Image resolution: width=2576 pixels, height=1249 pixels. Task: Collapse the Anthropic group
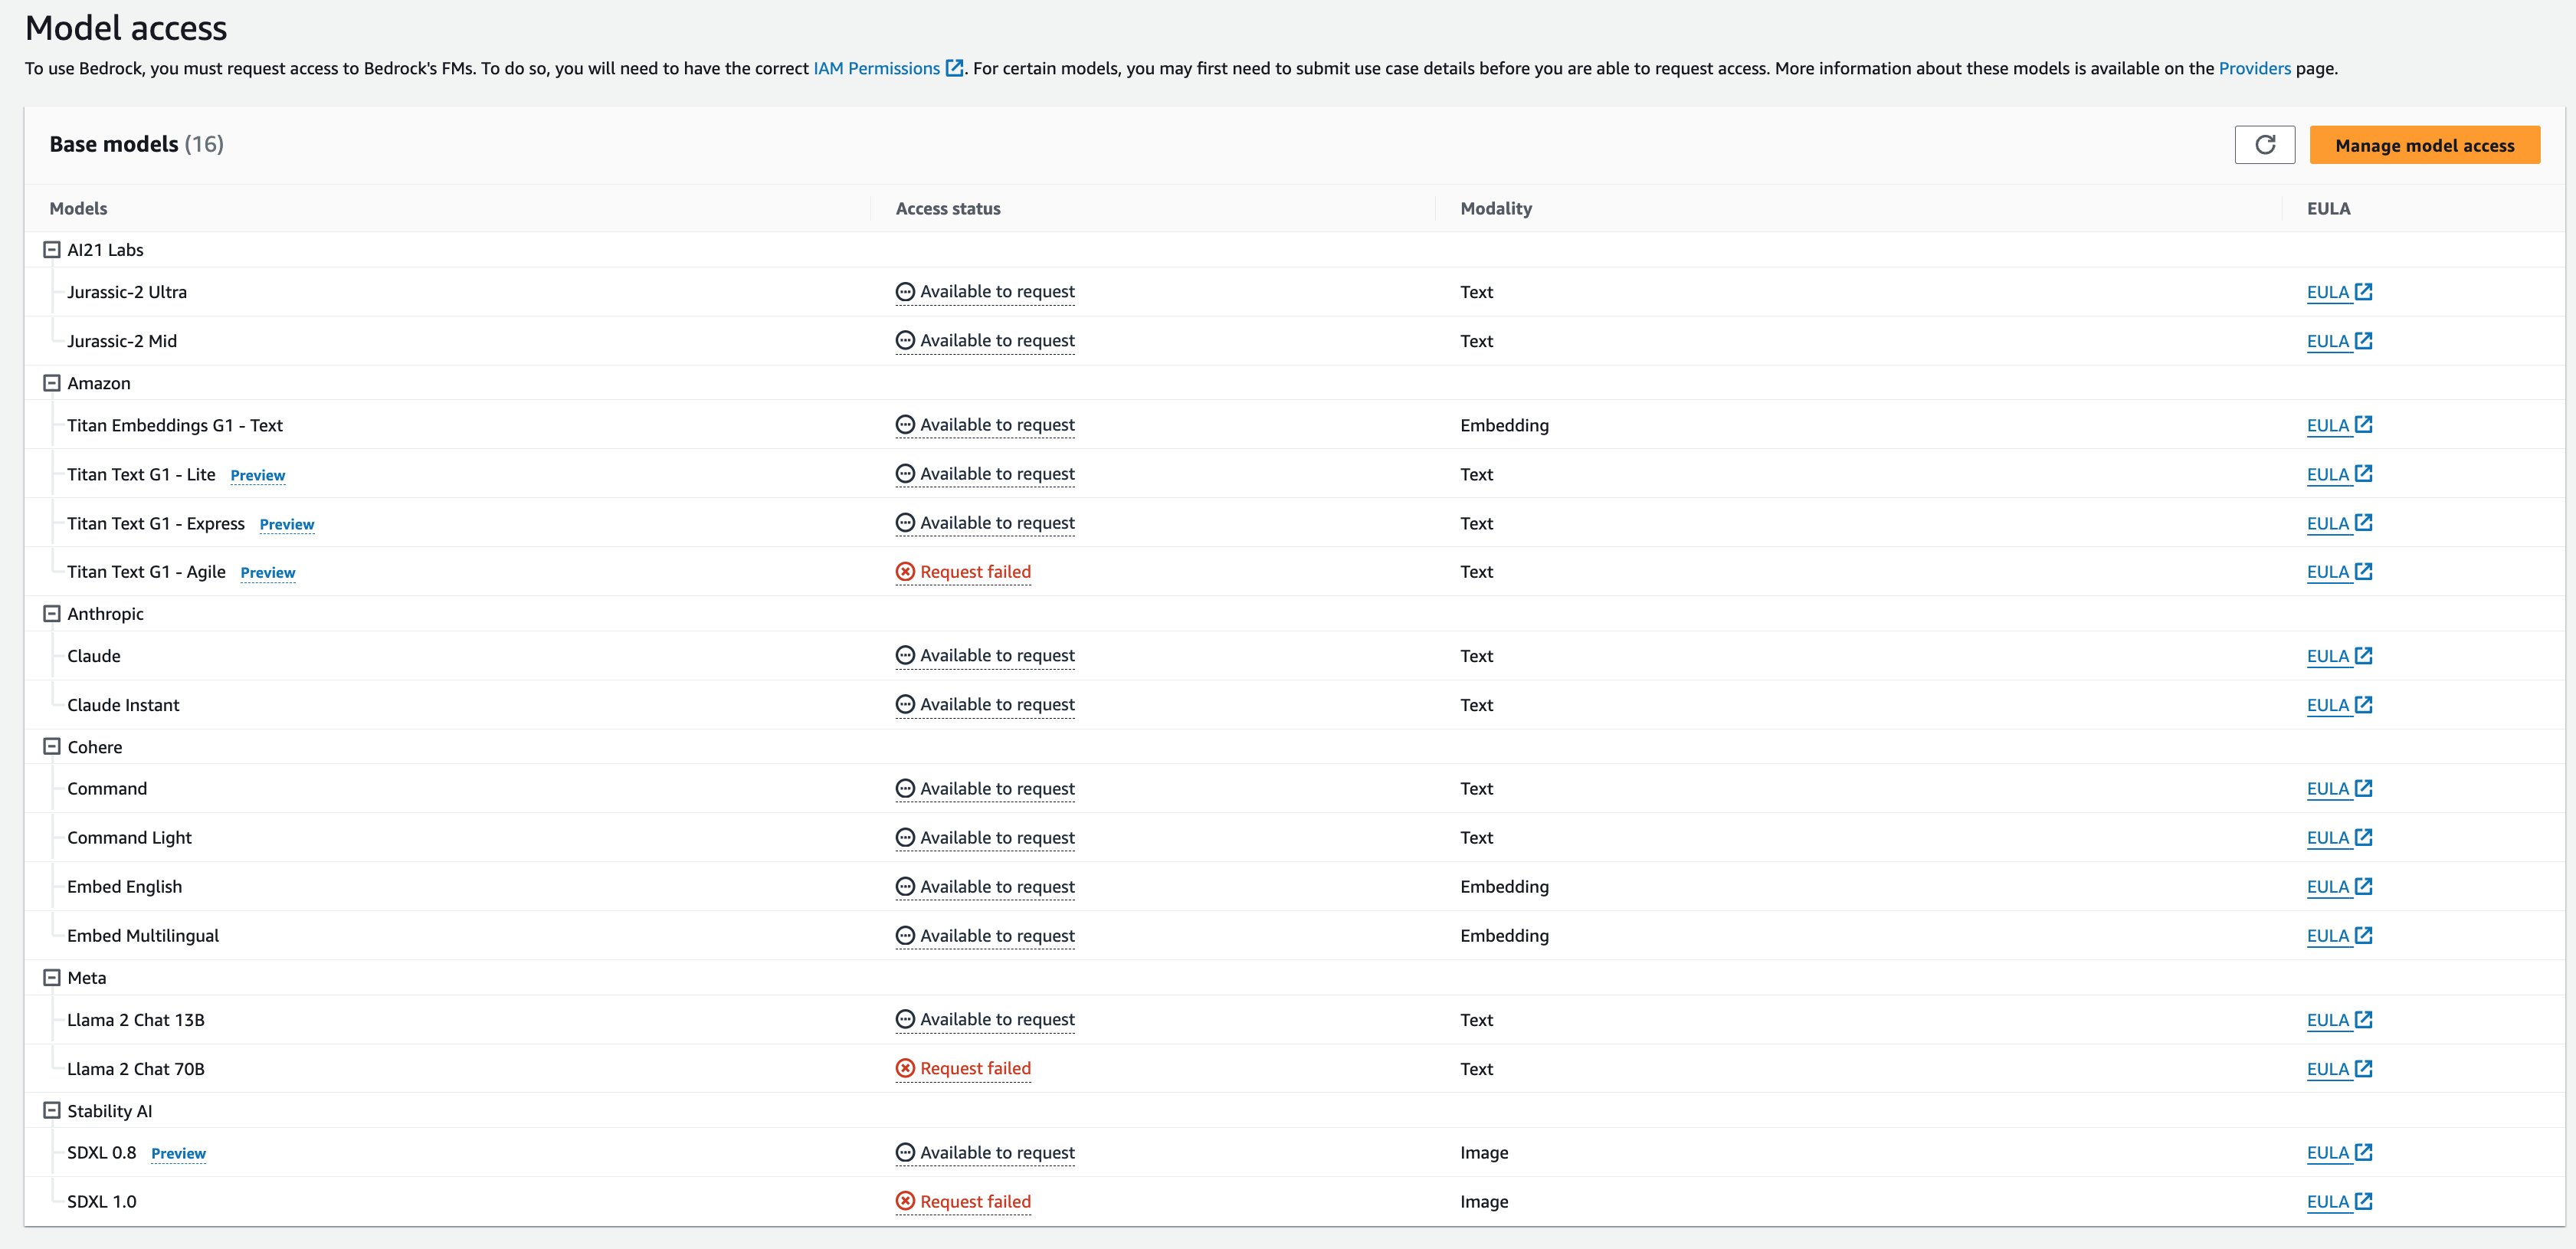coord(52,614)
